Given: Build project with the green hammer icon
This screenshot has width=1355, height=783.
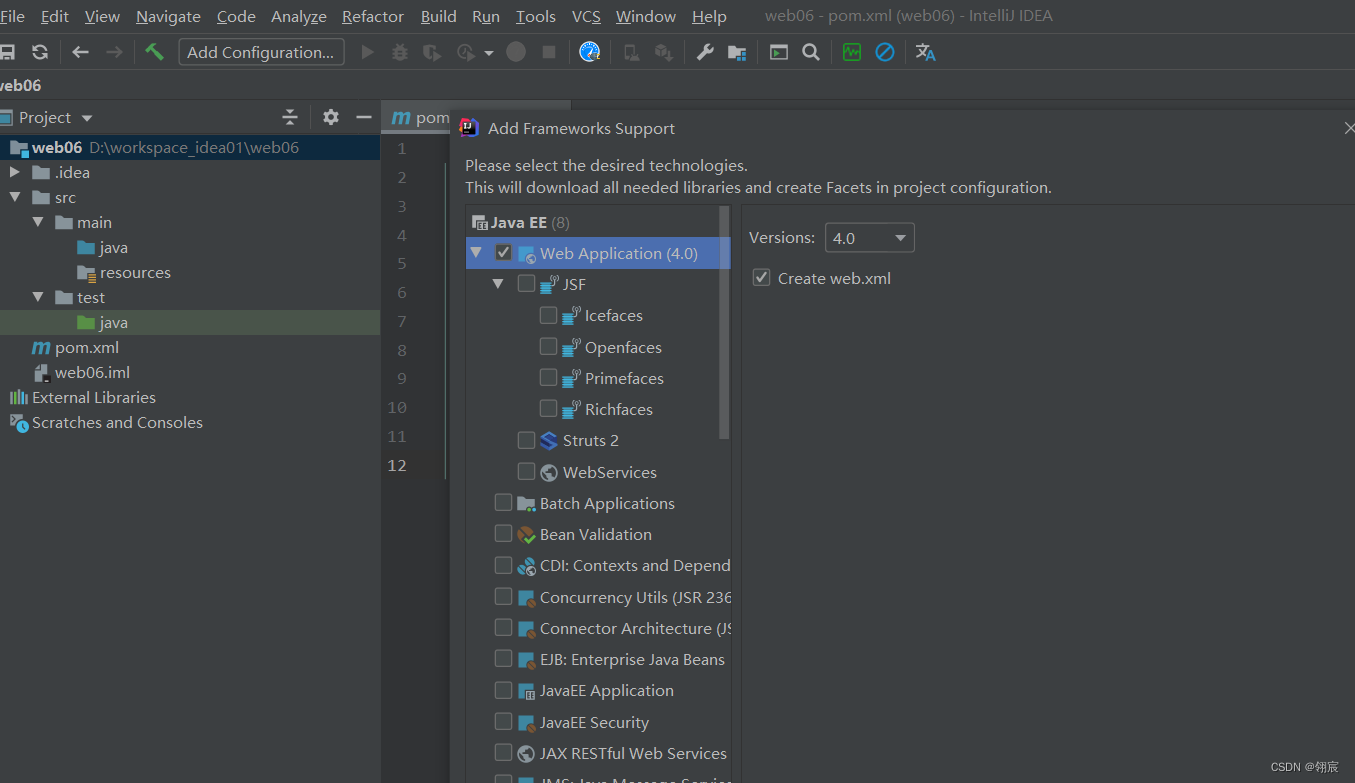Looking at the screenshot, I should (154, 52).
